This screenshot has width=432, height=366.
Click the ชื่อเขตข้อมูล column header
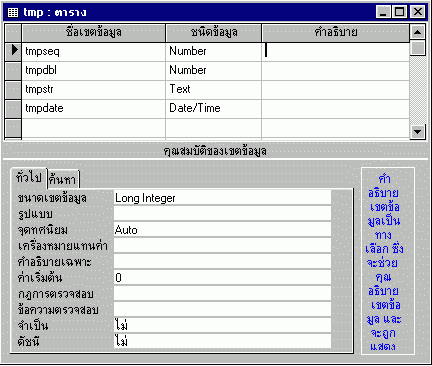(94, 33)
